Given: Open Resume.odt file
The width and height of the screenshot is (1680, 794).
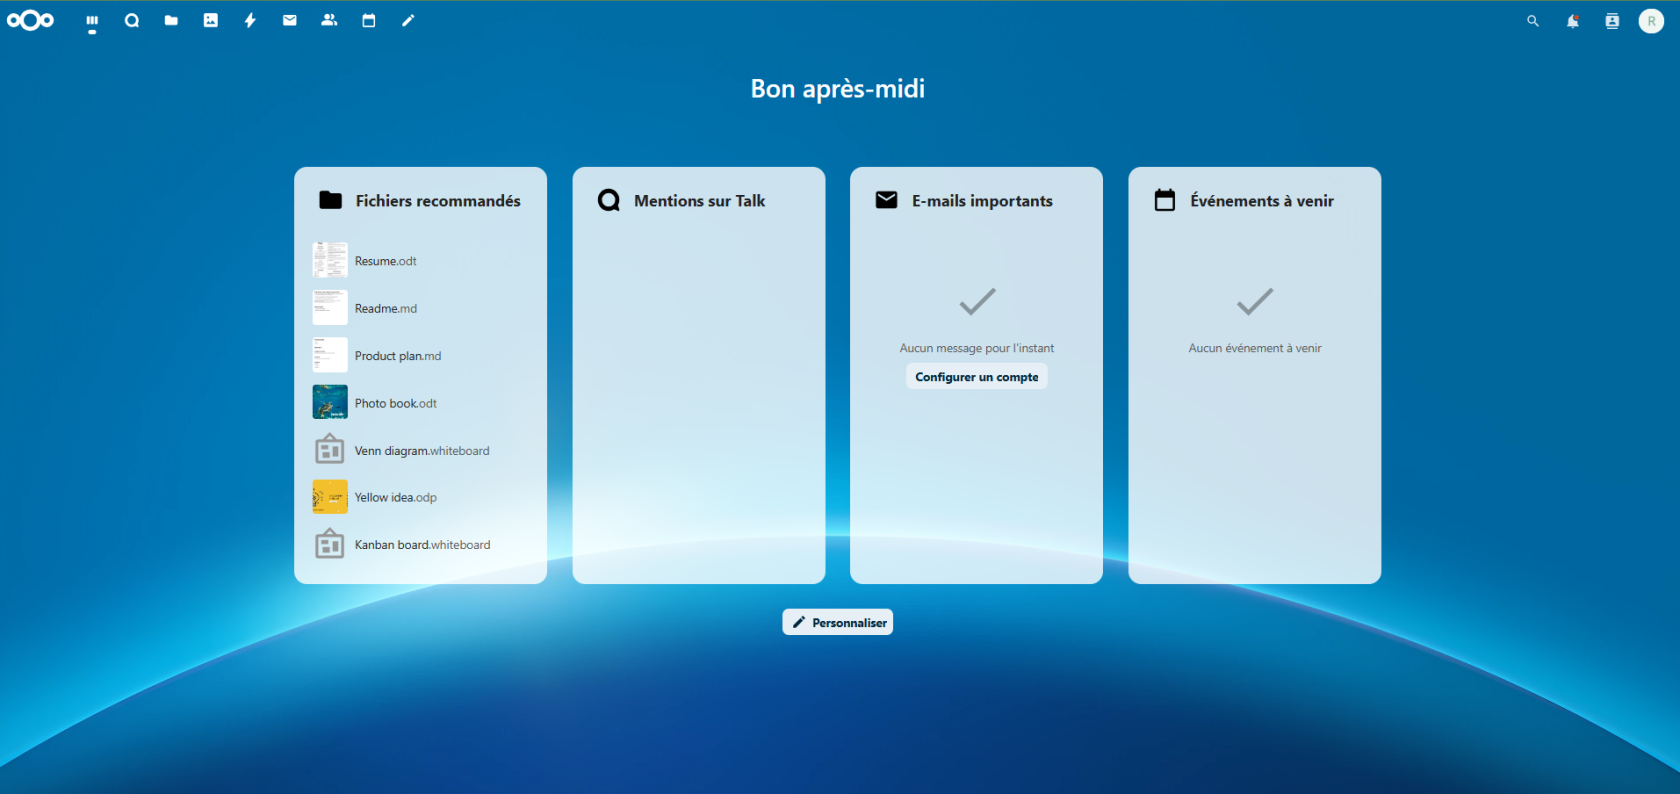Looking at the screenshot, I should (x=386, y=261).
